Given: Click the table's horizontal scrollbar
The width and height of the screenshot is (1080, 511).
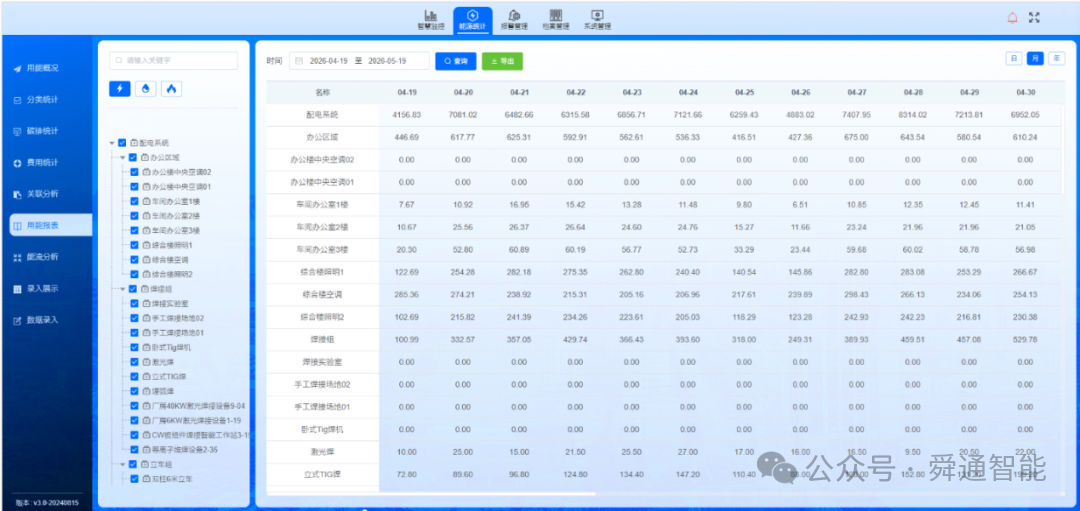Looking at the screenshot, I should click(x=430, y=493).
